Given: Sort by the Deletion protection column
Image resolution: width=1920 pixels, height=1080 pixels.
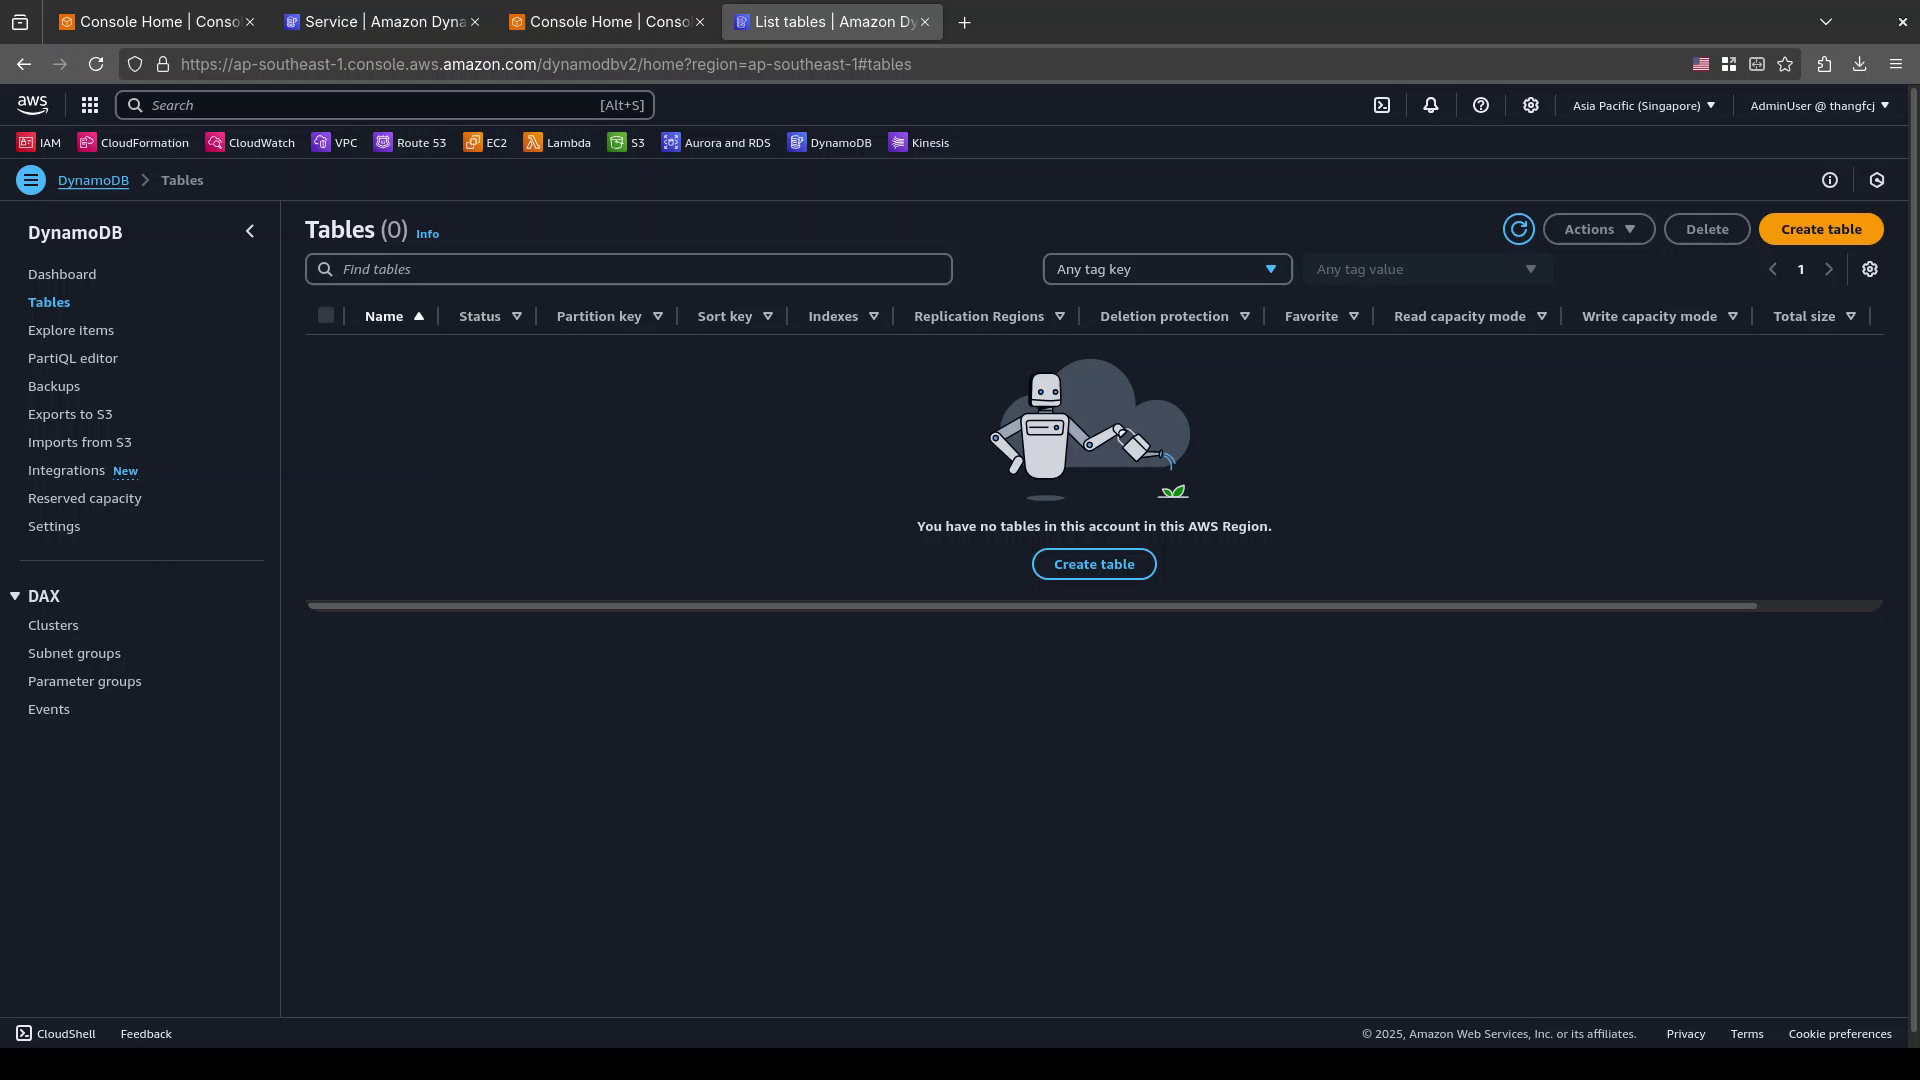Looking at the screenshot, I should point(1174,316).
